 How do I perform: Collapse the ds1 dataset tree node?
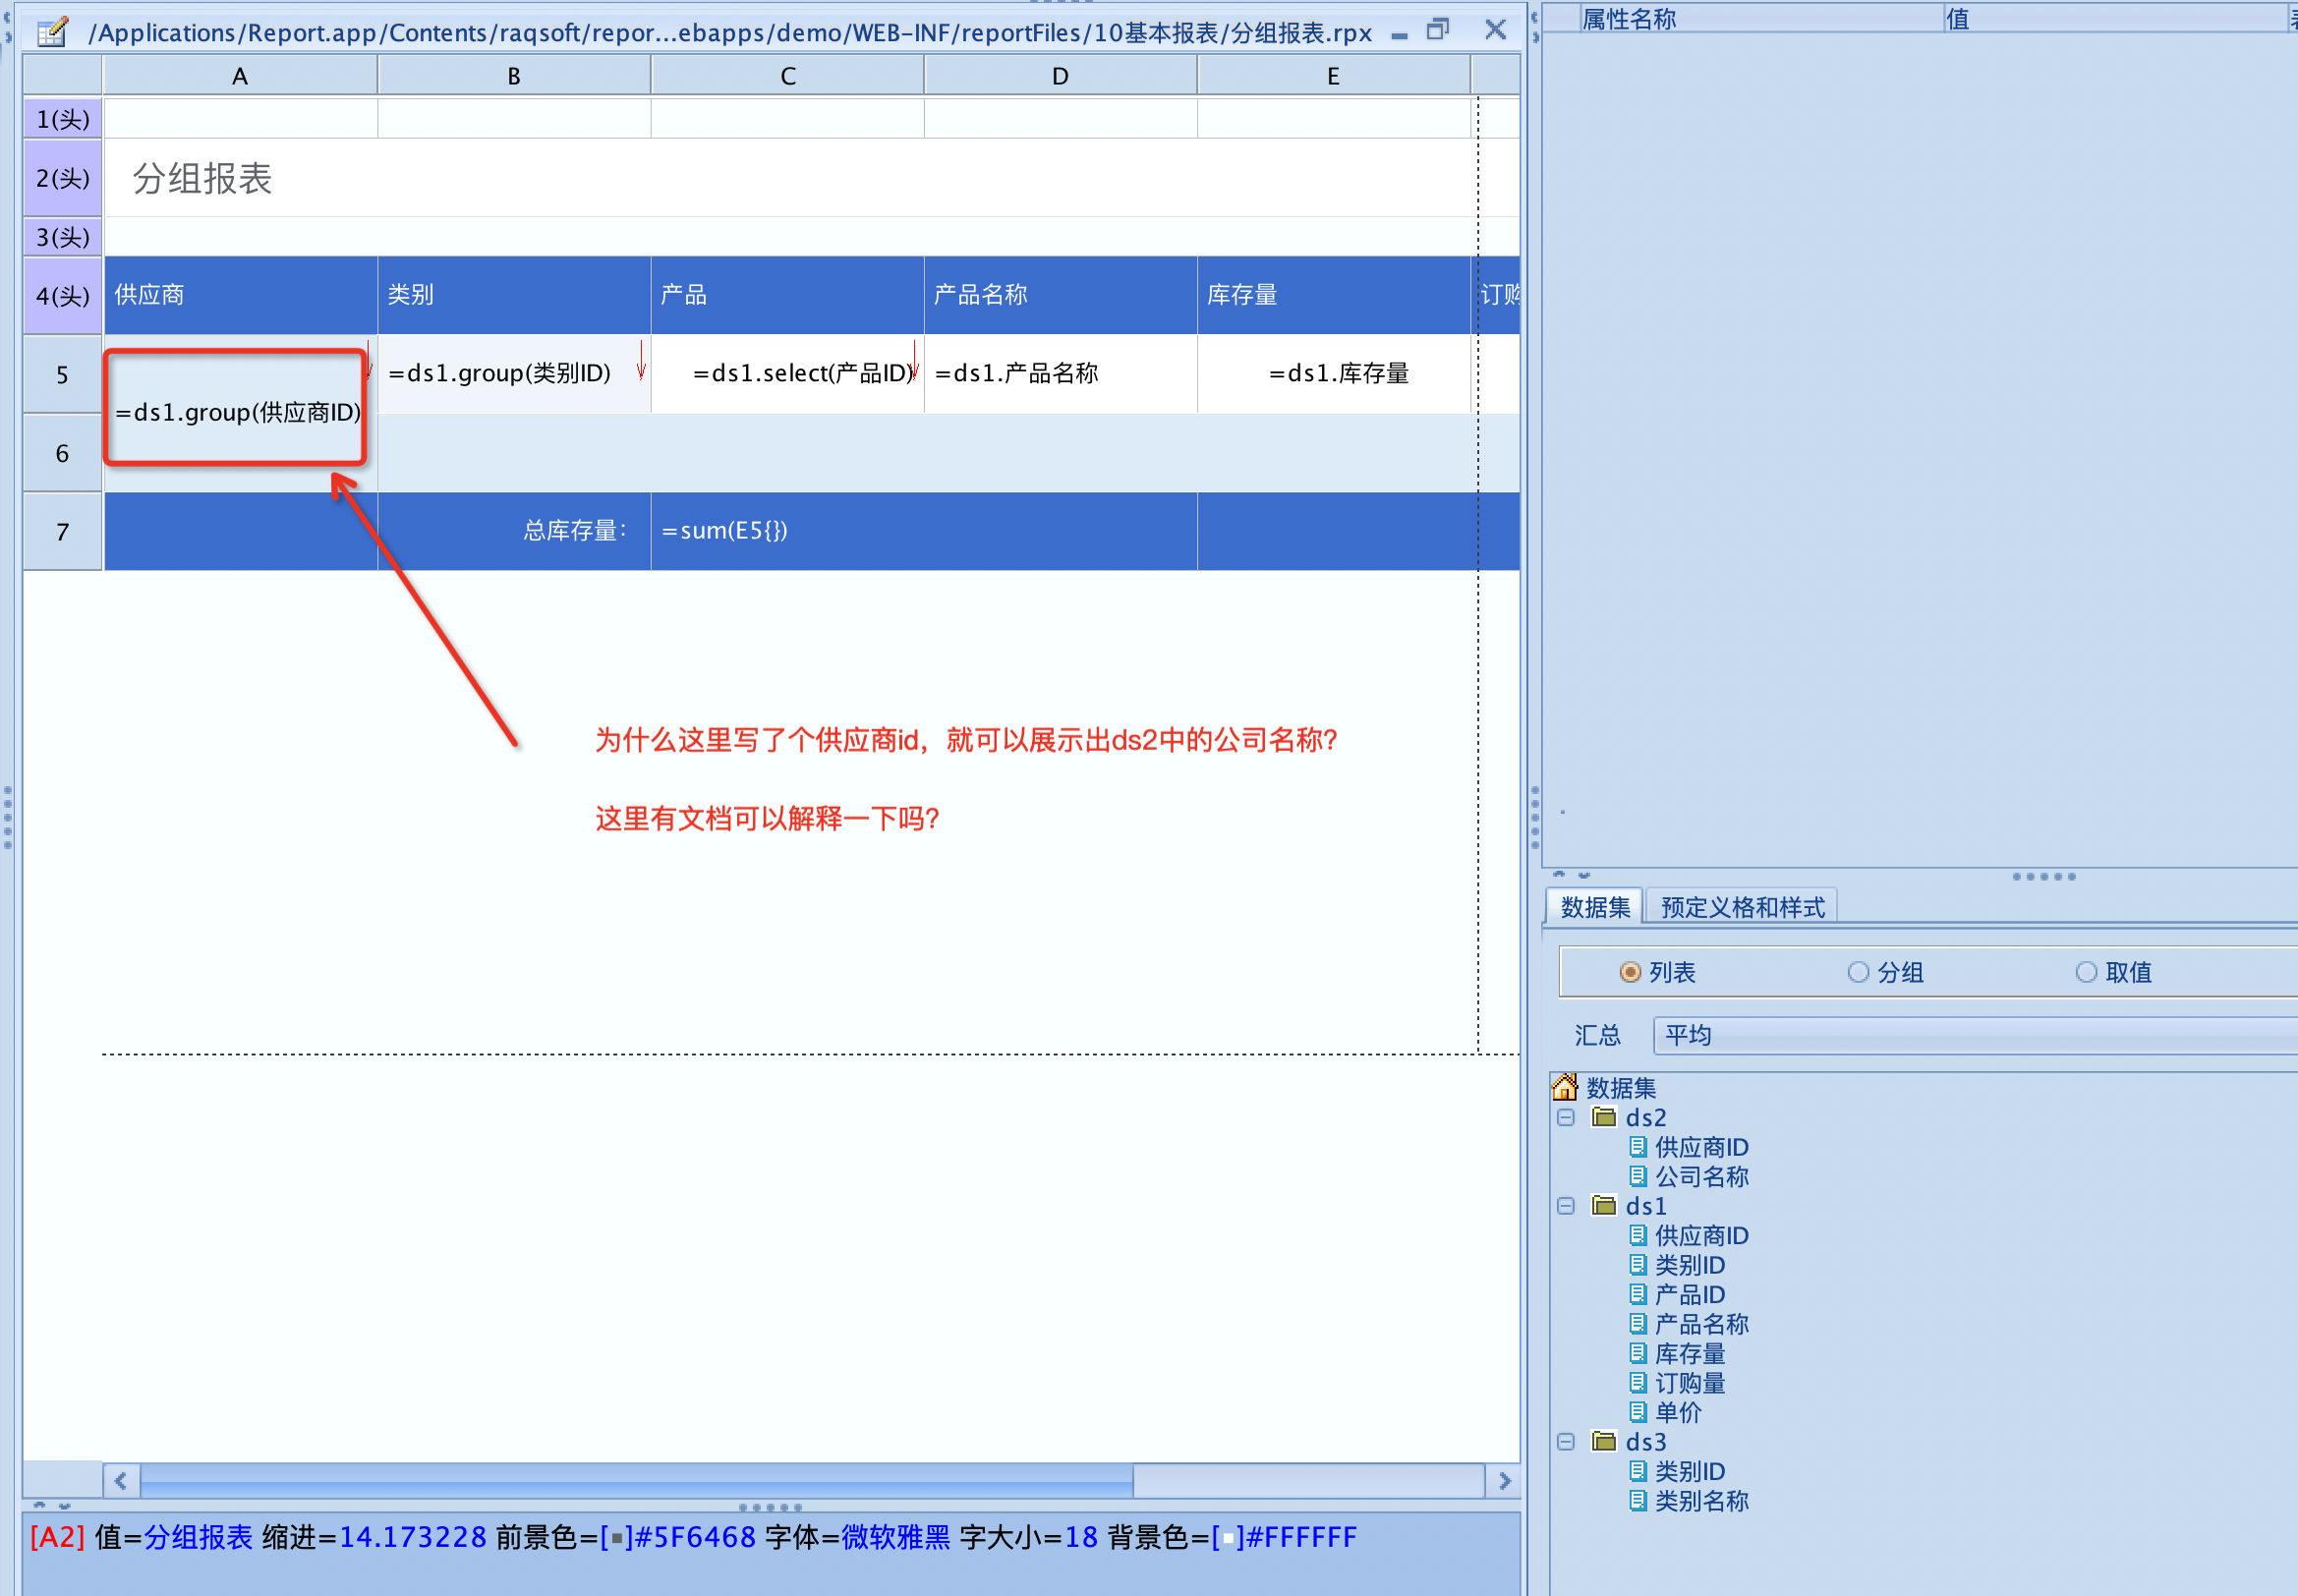click(1566, 1205)
